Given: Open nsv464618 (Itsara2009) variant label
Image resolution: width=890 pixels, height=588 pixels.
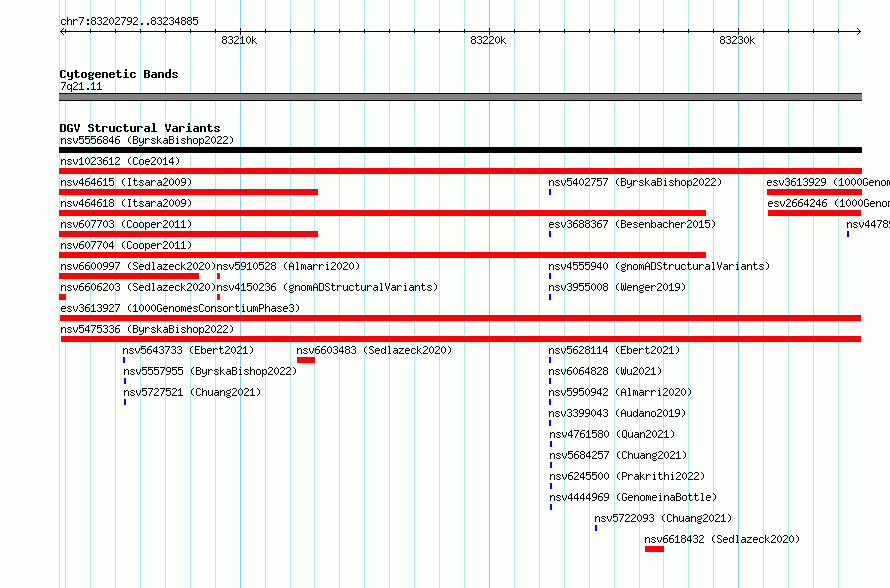Looking at the screenshot, I should point(126,203).
